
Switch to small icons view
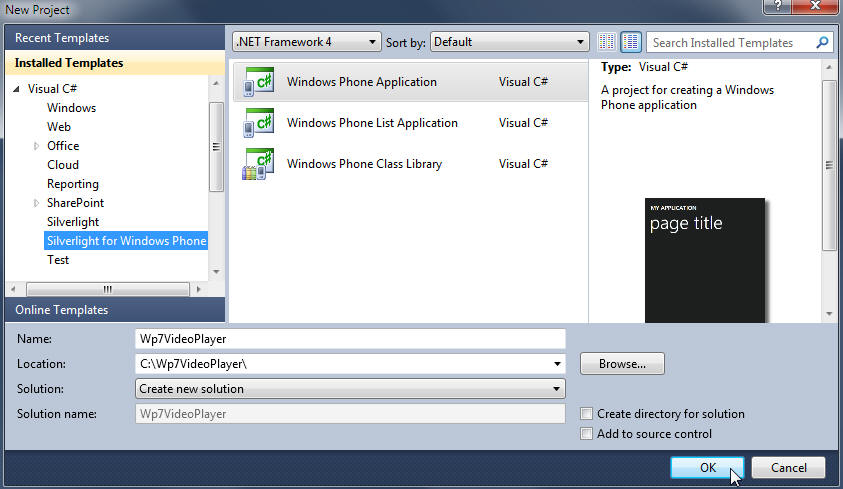(x=606, y=42)
